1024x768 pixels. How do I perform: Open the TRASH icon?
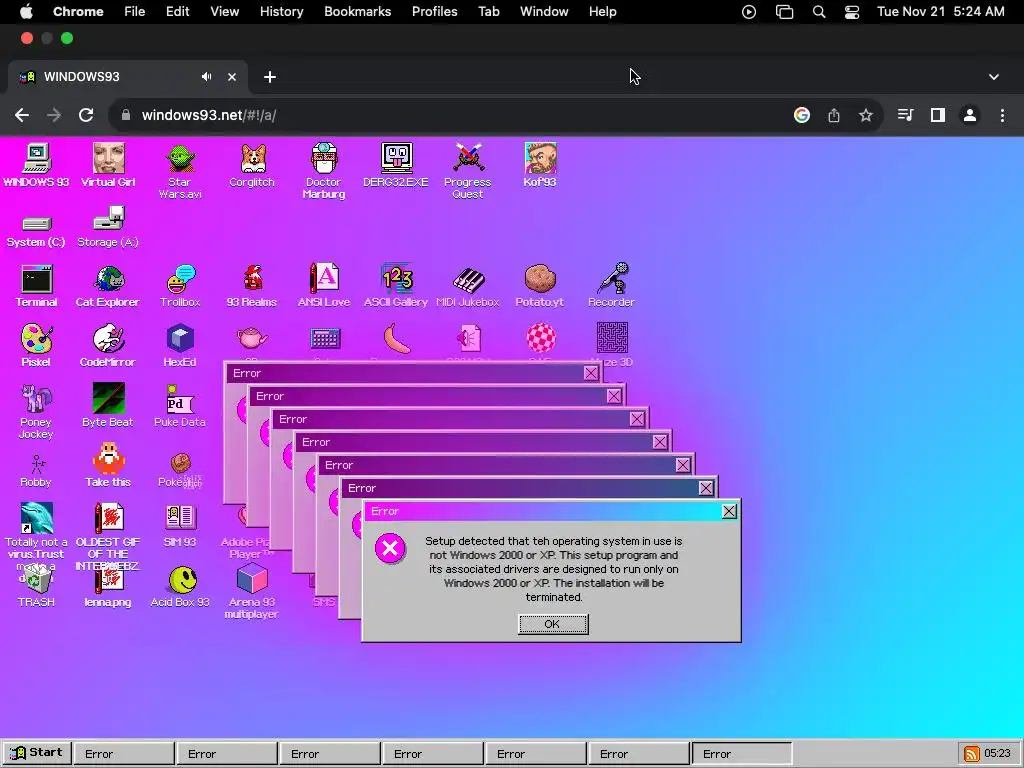coord(36,586)
